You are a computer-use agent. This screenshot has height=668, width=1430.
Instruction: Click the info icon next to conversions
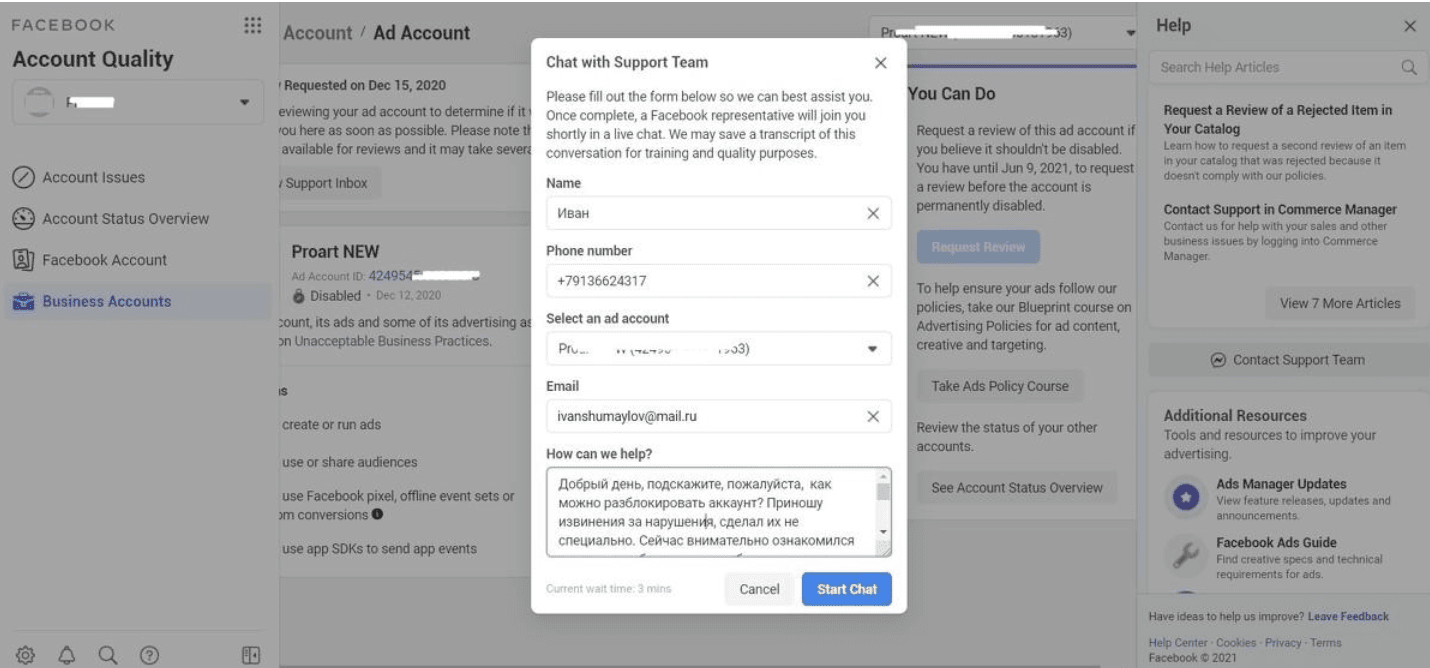pos(377,515)
